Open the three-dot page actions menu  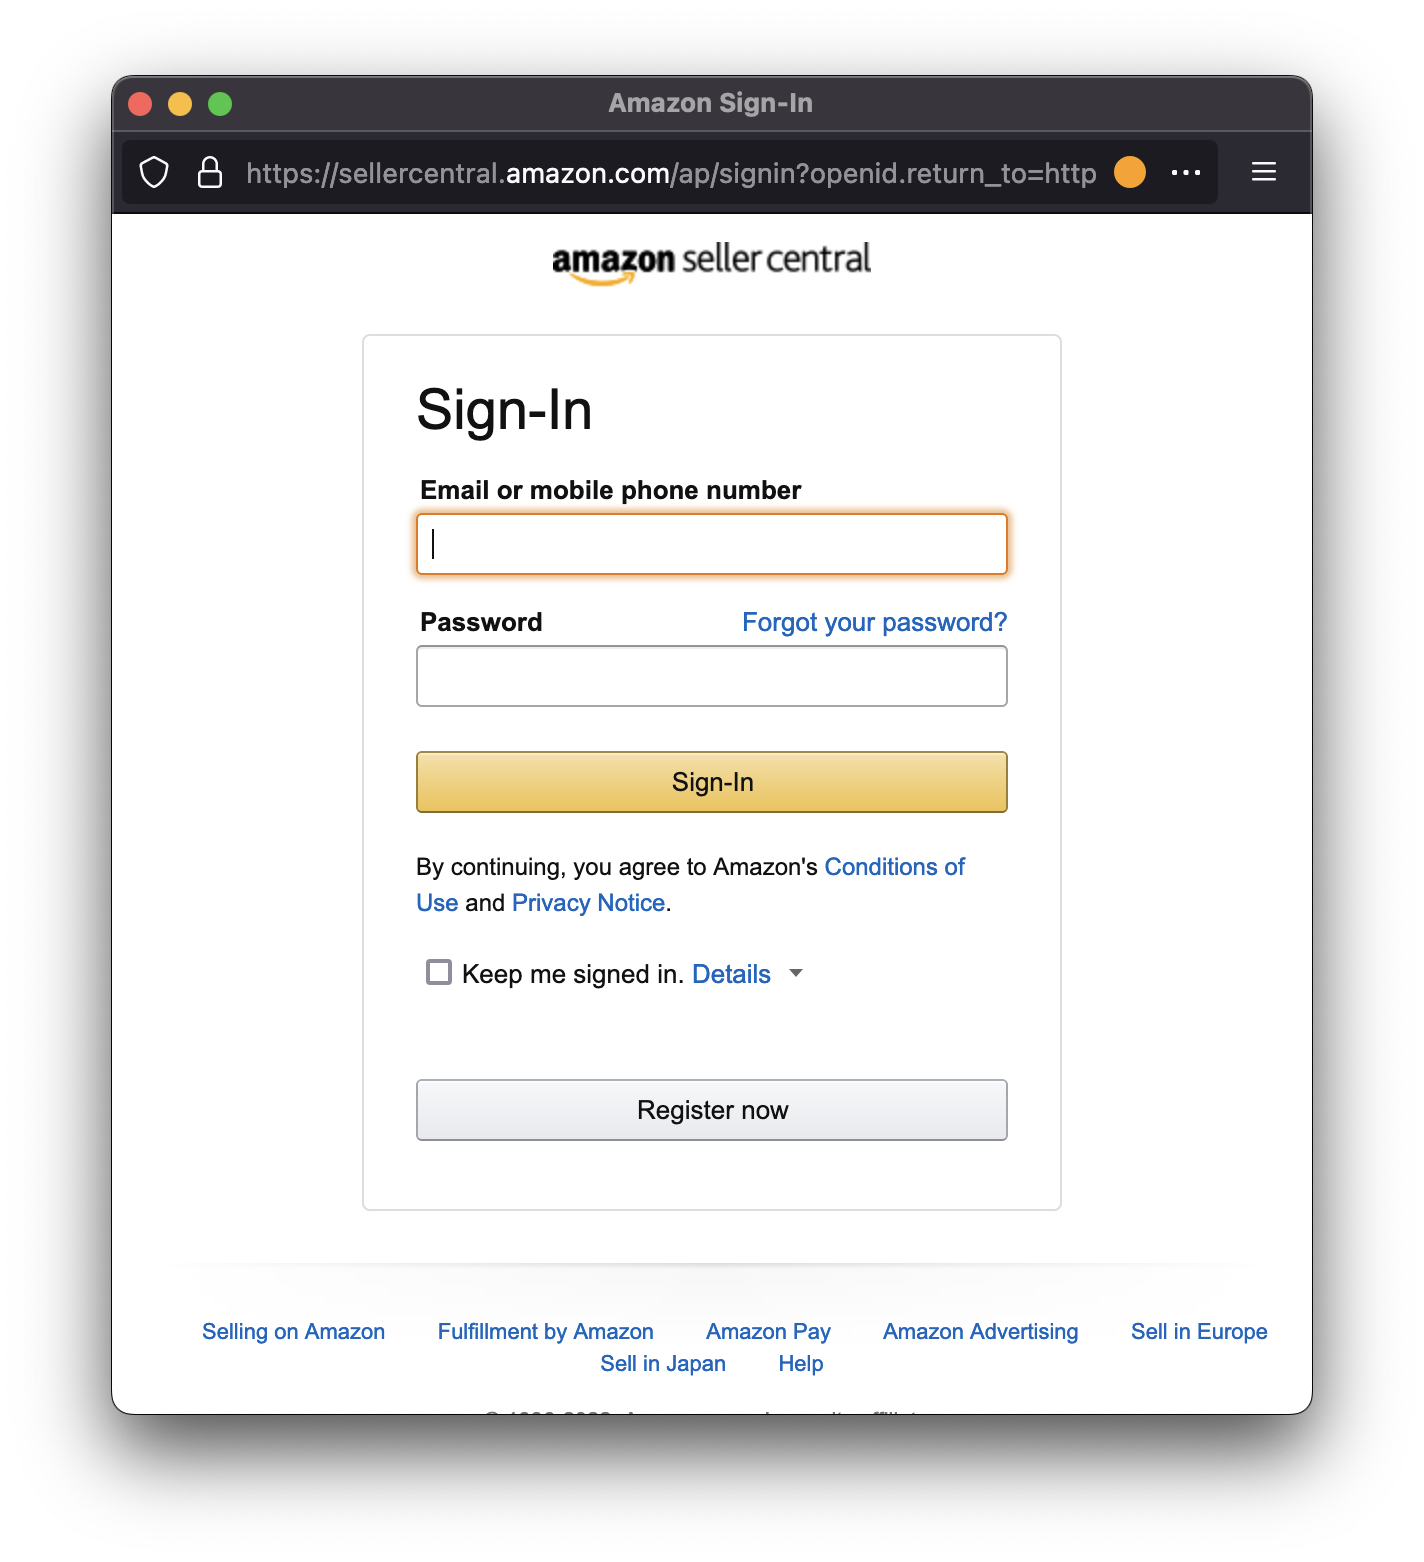[1186, 172]
